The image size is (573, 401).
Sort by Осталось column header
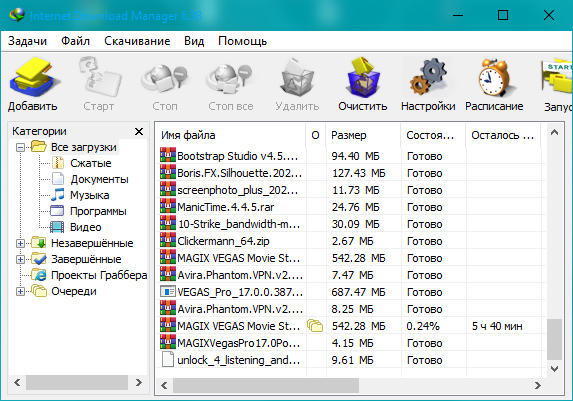click(503, 135)
